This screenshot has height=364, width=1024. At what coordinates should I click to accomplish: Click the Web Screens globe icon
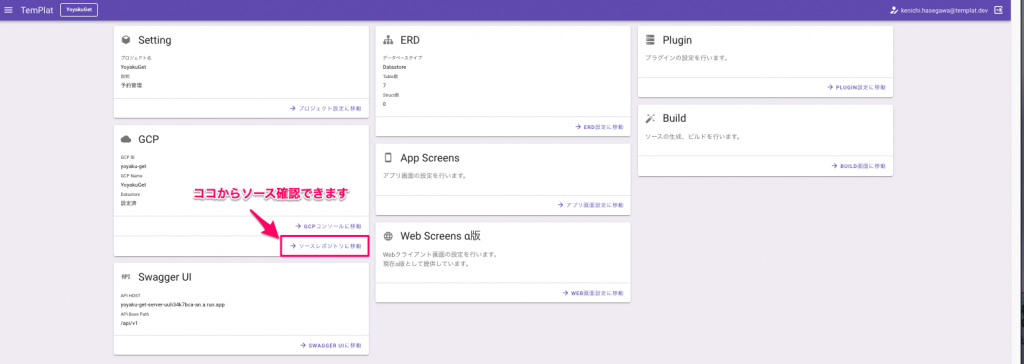click(388, 236)
